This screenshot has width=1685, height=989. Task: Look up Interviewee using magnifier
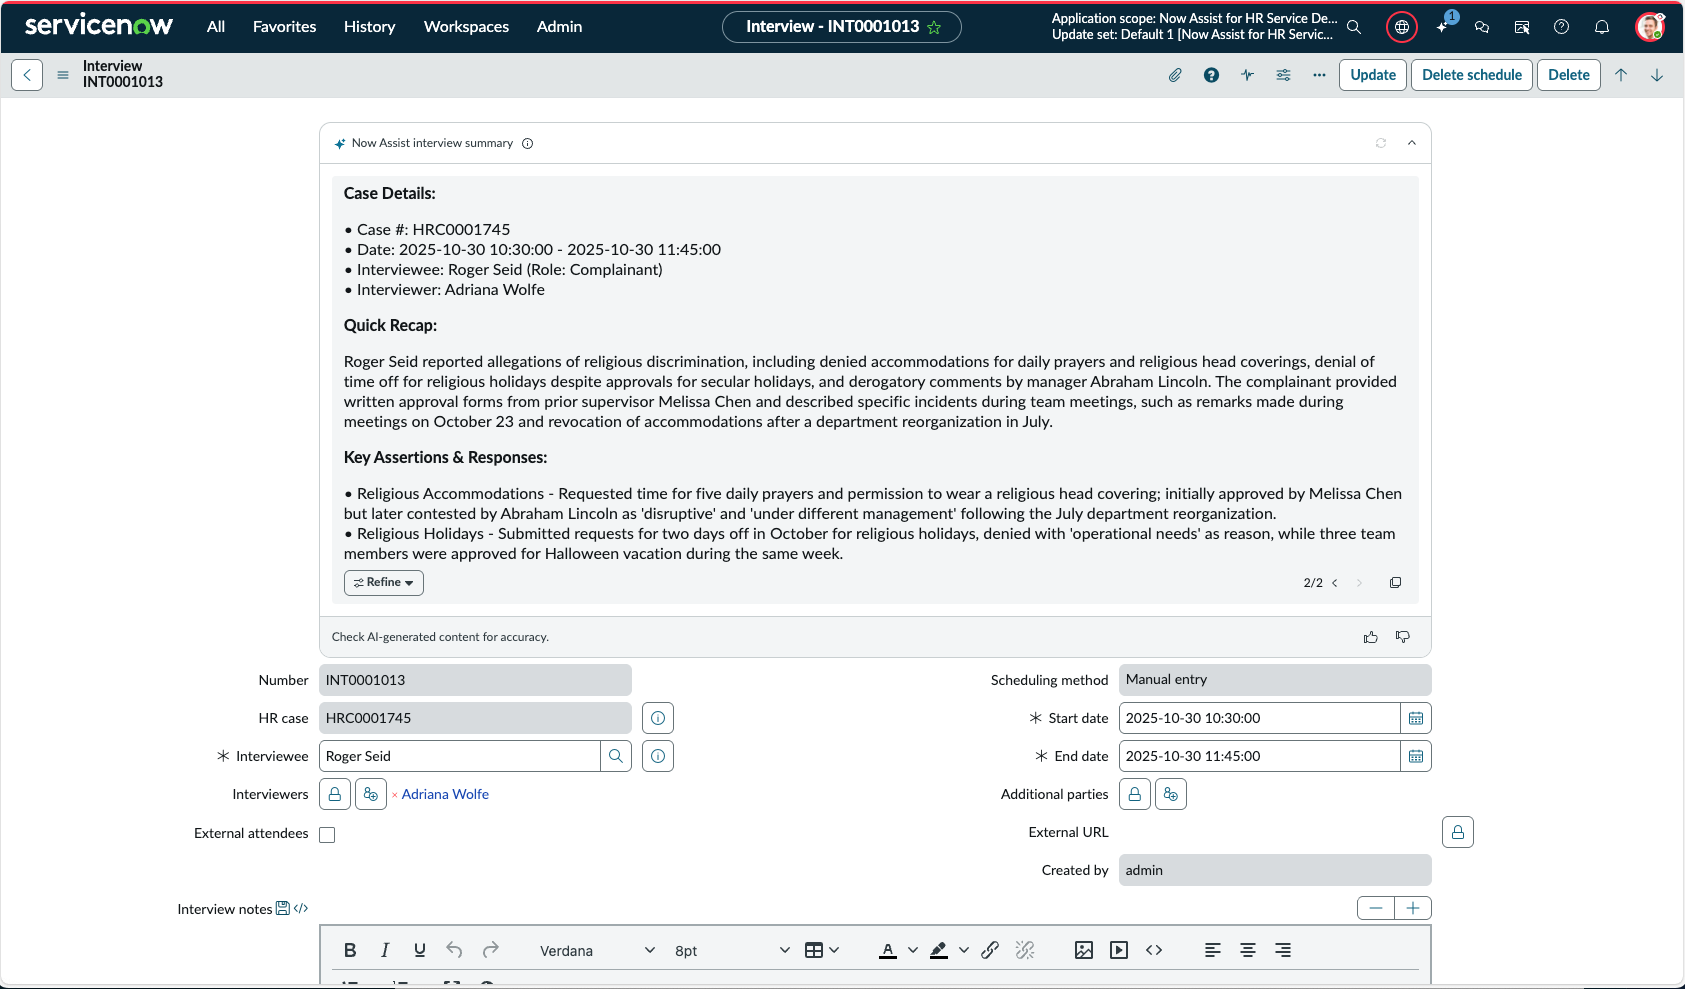pyautogui.click(x=616, y=756)
